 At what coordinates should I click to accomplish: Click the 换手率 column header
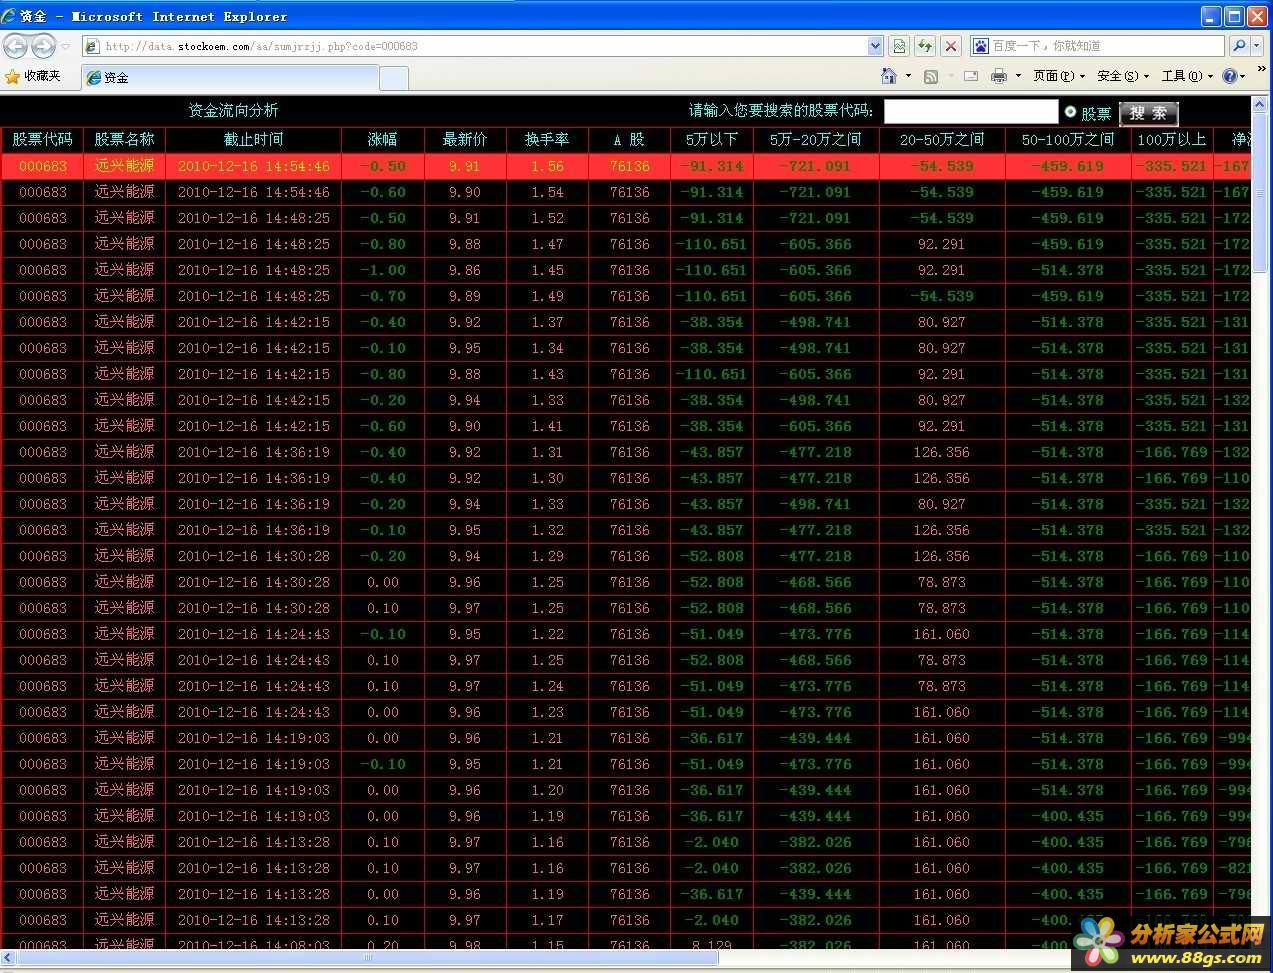pos(546,140)
